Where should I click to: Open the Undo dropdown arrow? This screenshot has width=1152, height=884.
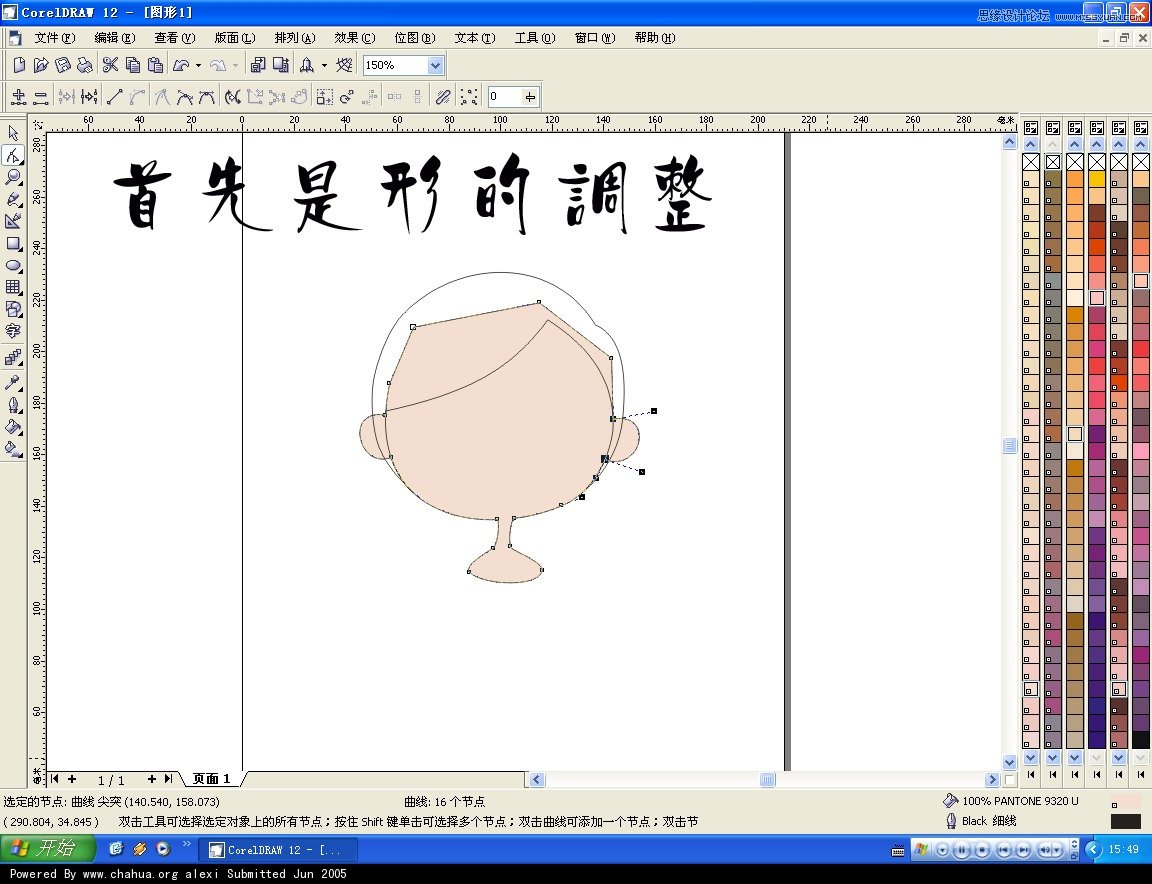tap(197, 65)
